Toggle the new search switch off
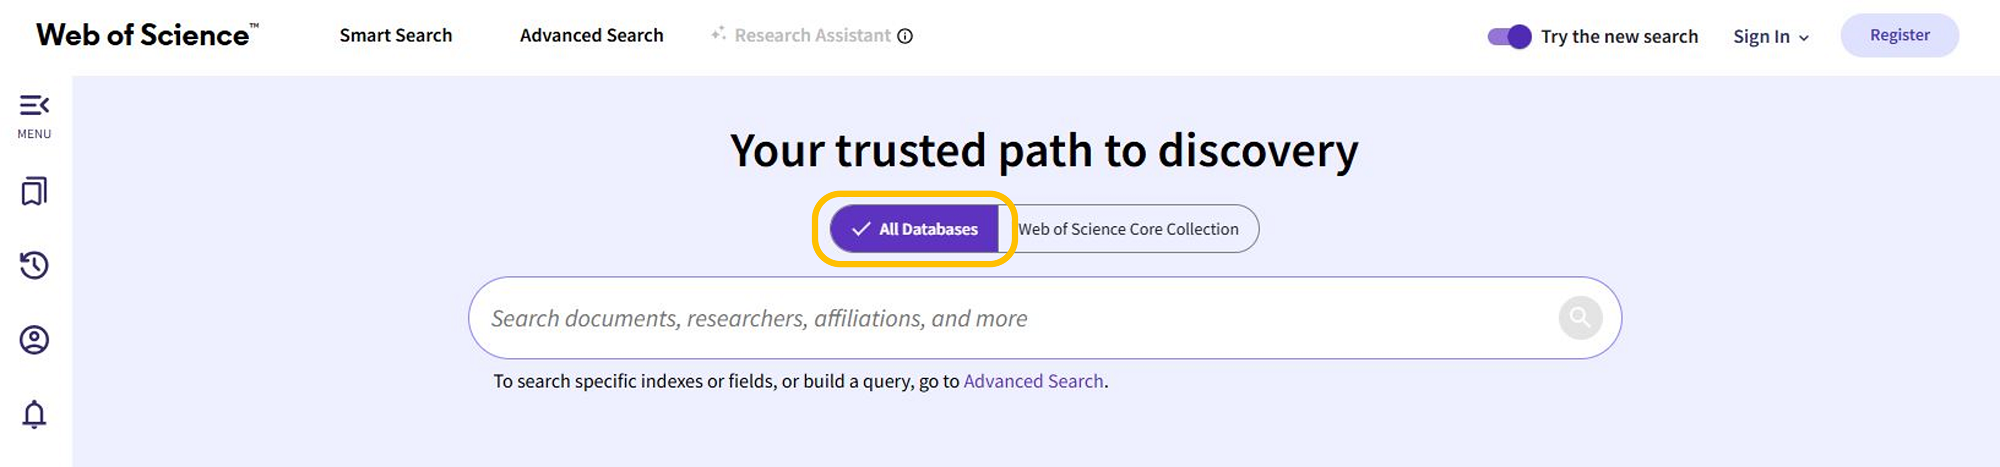 1509,37
